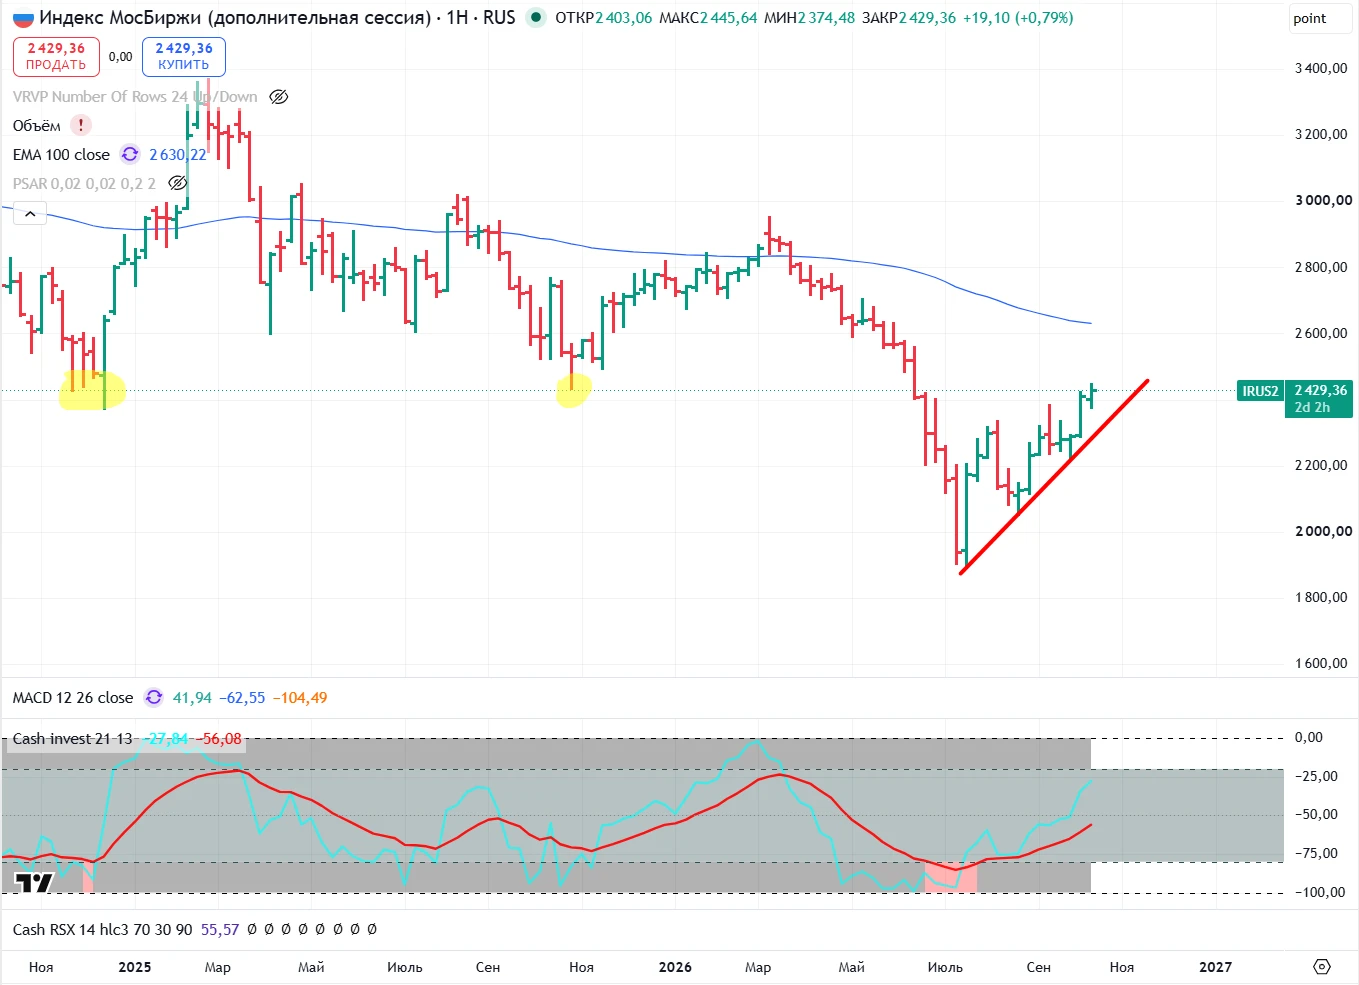This screenshot has height=985, width=1359.
Task: Select the EMA 100 close legend label
Action: point(61,154)
